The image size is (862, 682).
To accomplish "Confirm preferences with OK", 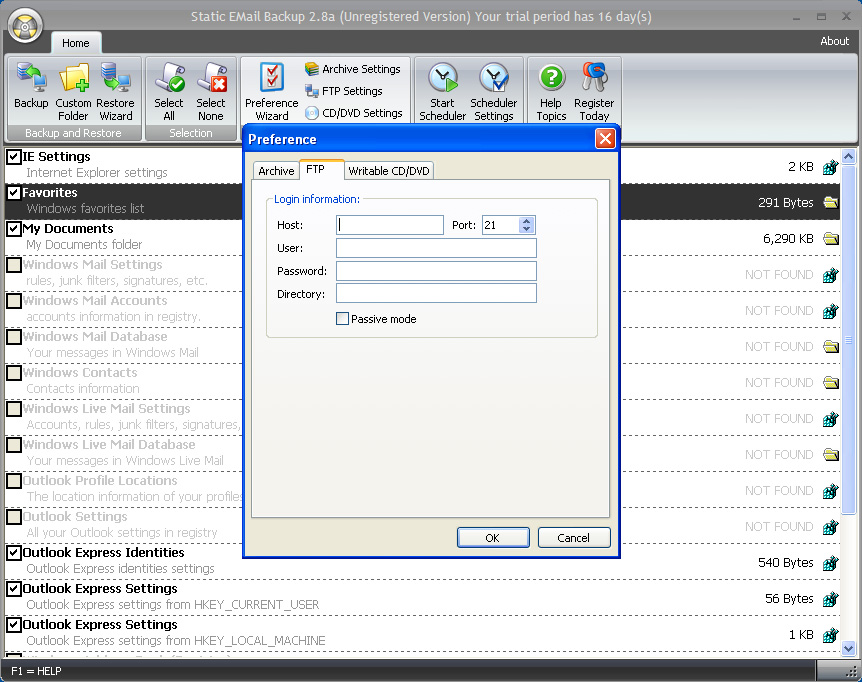I will pyautogui.click(x=493, y=537).
